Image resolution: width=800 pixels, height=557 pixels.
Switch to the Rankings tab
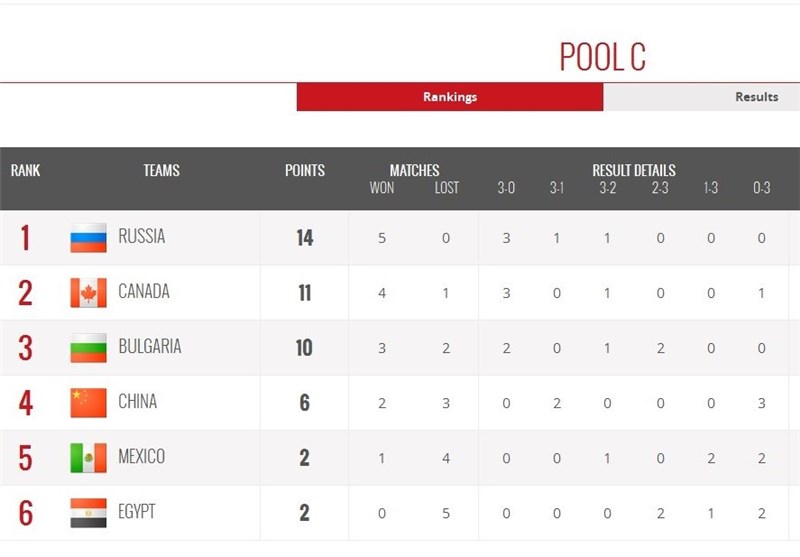pos(450,97)
